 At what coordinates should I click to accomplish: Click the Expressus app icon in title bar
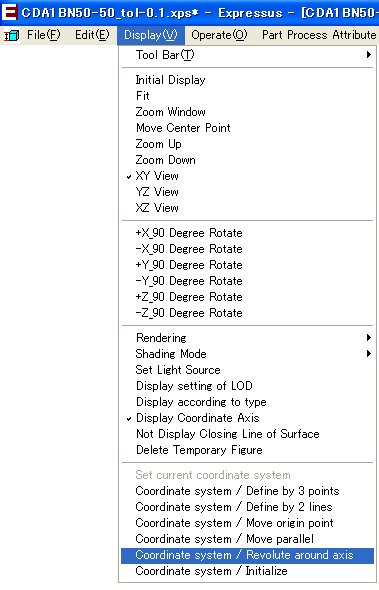[10, 12]
